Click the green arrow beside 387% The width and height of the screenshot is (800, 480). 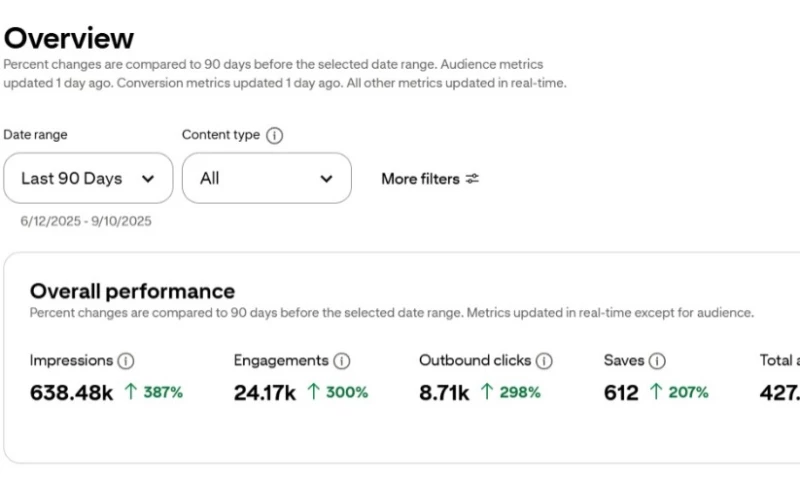130,392
